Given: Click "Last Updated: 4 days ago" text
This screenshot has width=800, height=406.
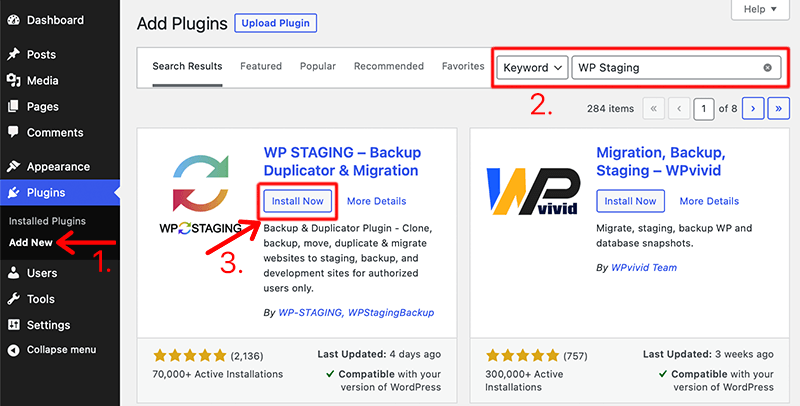Looking at the screenshot, I should [x=379, y=354].
